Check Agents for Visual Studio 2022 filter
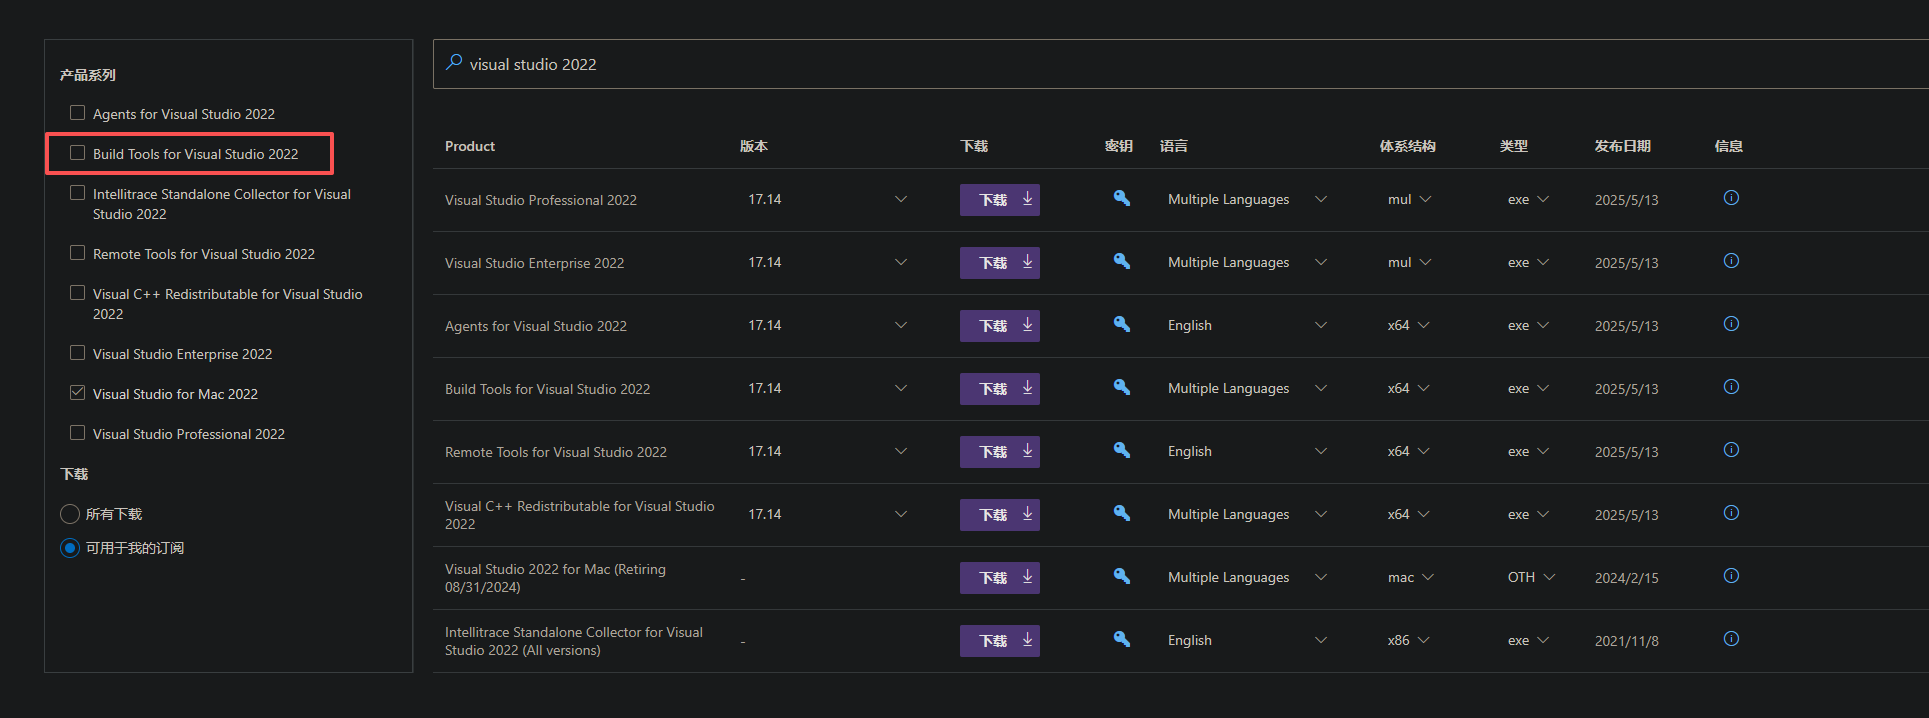Screen dimensions: 1929x718 coord(77,113)
